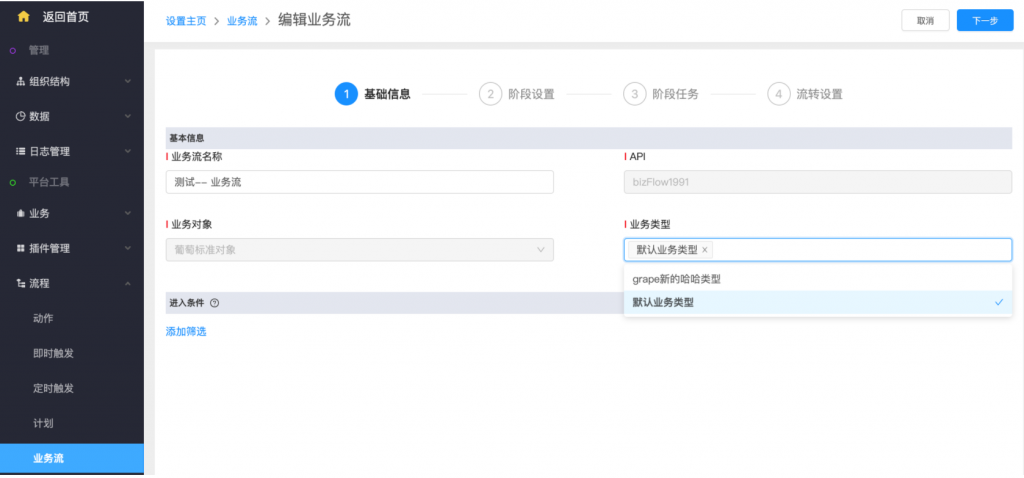Viewport: 1024px width, 478px height.
Task: Click the 下一步 button
Action: [984, 21]
